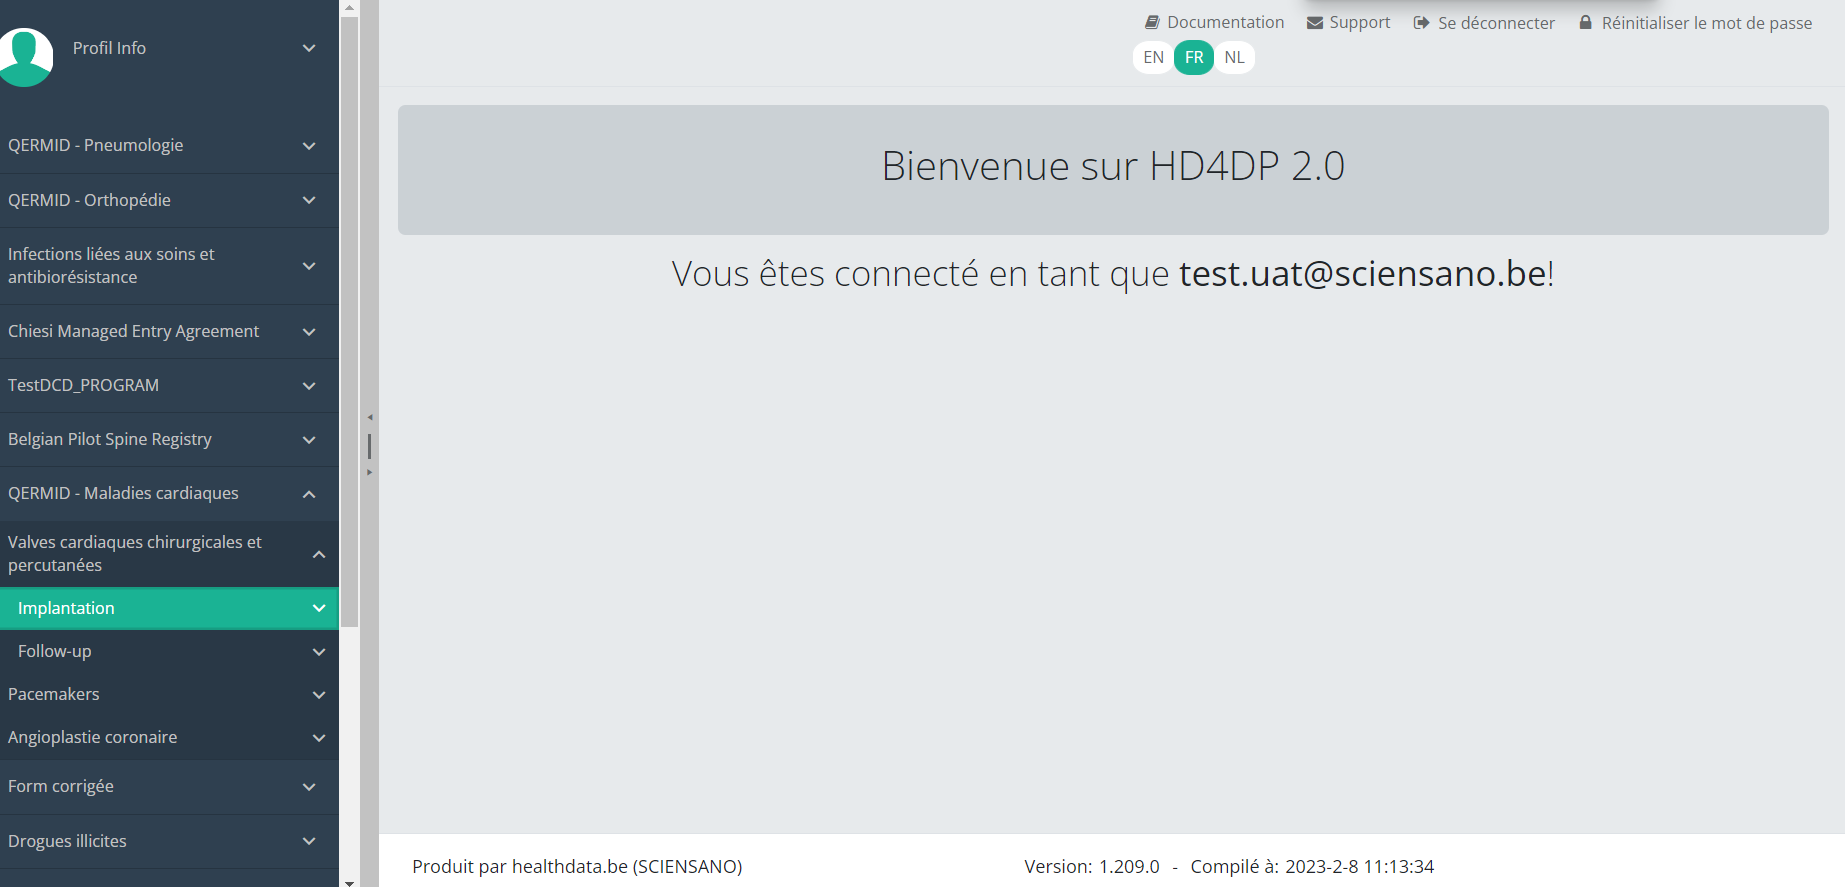Expand QERMID - Pneumologie section
1845x887 pixels.
[309, 146]
